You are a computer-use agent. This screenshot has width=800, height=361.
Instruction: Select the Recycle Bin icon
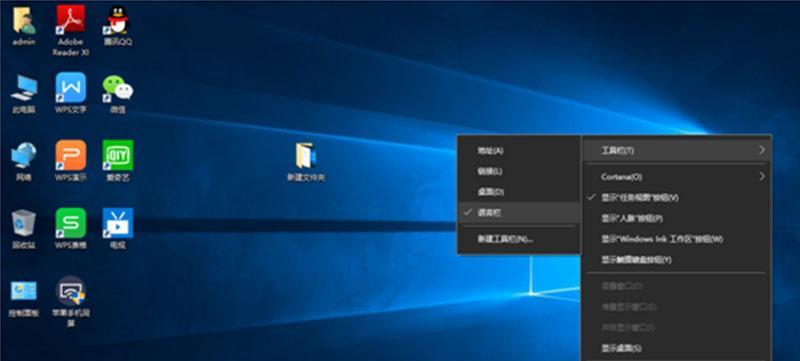pos(23,223)
